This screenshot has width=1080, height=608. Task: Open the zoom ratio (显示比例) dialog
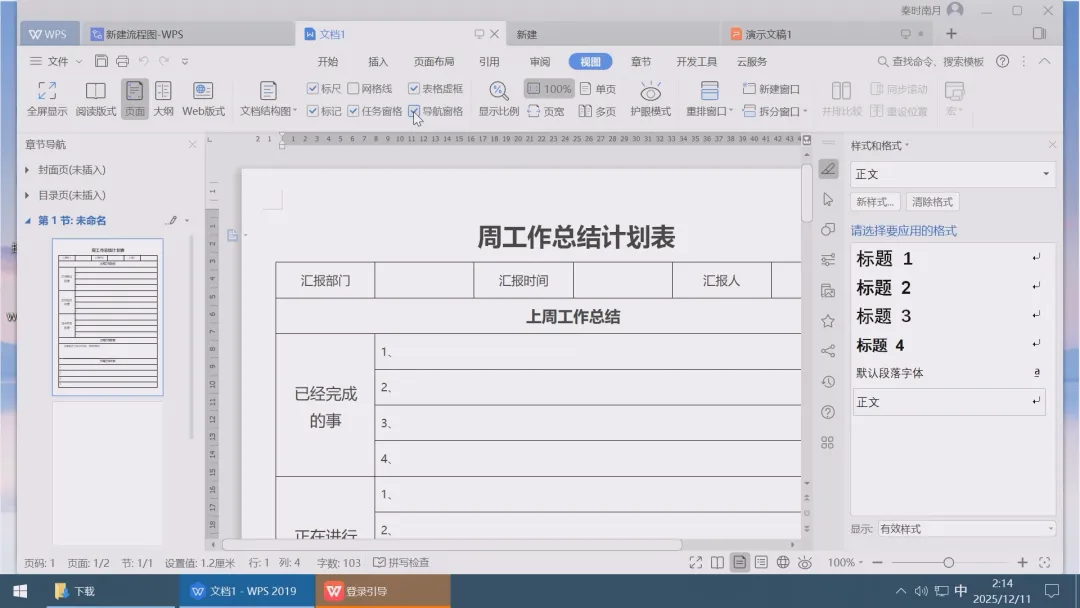pos(499,98)
